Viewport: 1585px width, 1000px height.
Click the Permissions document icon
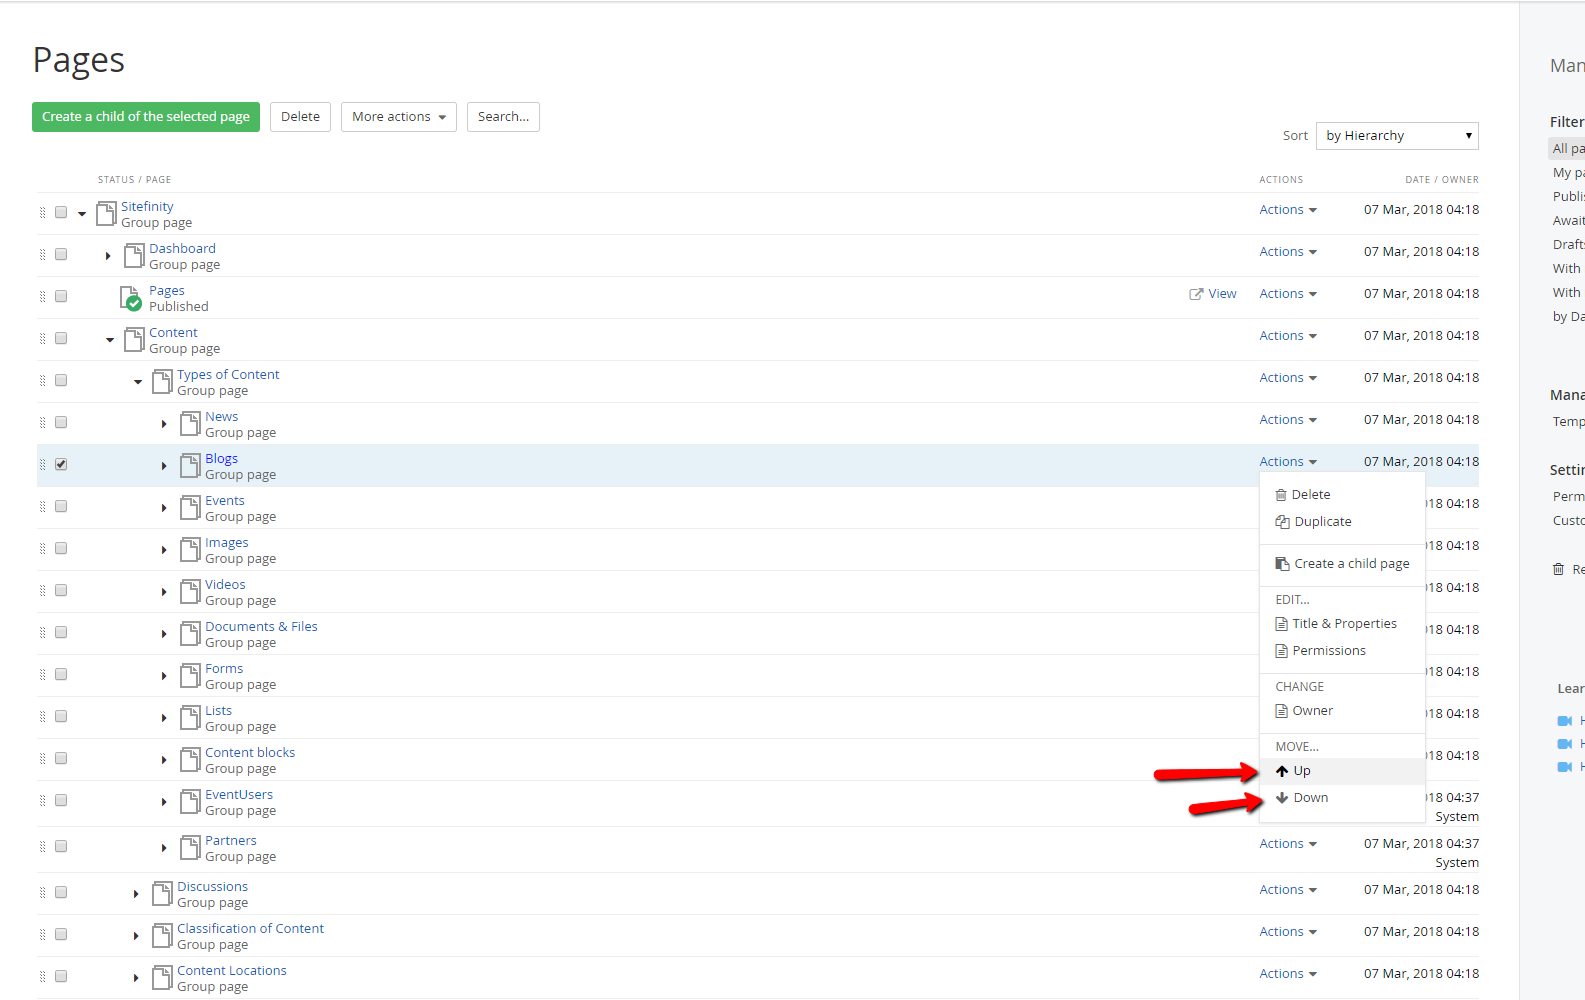[x=1281, y=651]
